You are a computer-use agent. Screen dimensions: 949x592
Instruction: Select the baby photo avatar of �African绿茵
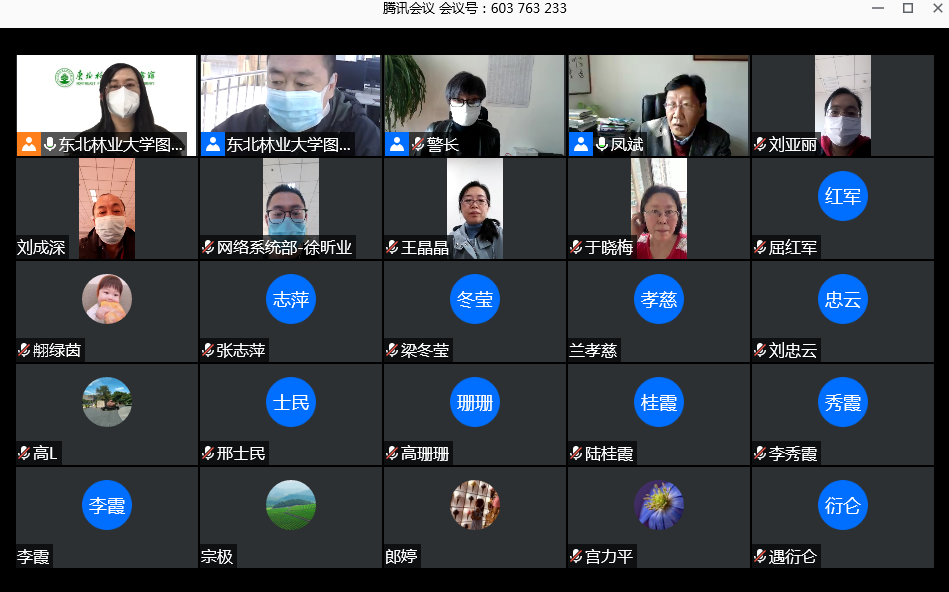click(x=107, y=299)
